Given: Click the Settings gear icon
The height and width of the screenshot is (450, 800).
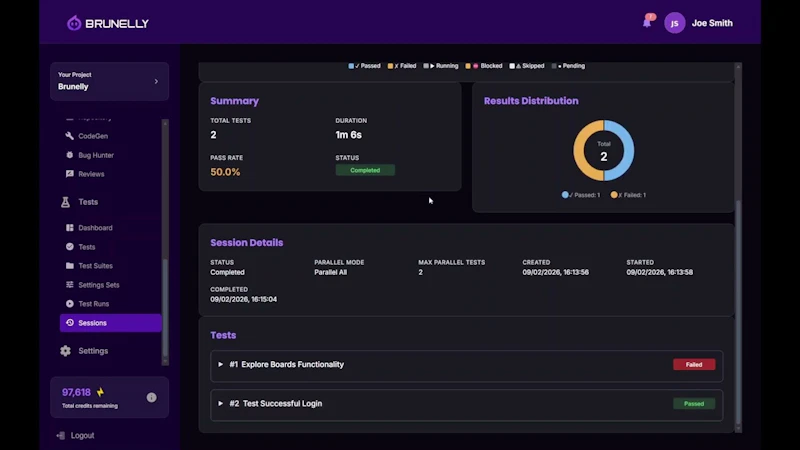Looking at the screenshot, I should point(65,351).
